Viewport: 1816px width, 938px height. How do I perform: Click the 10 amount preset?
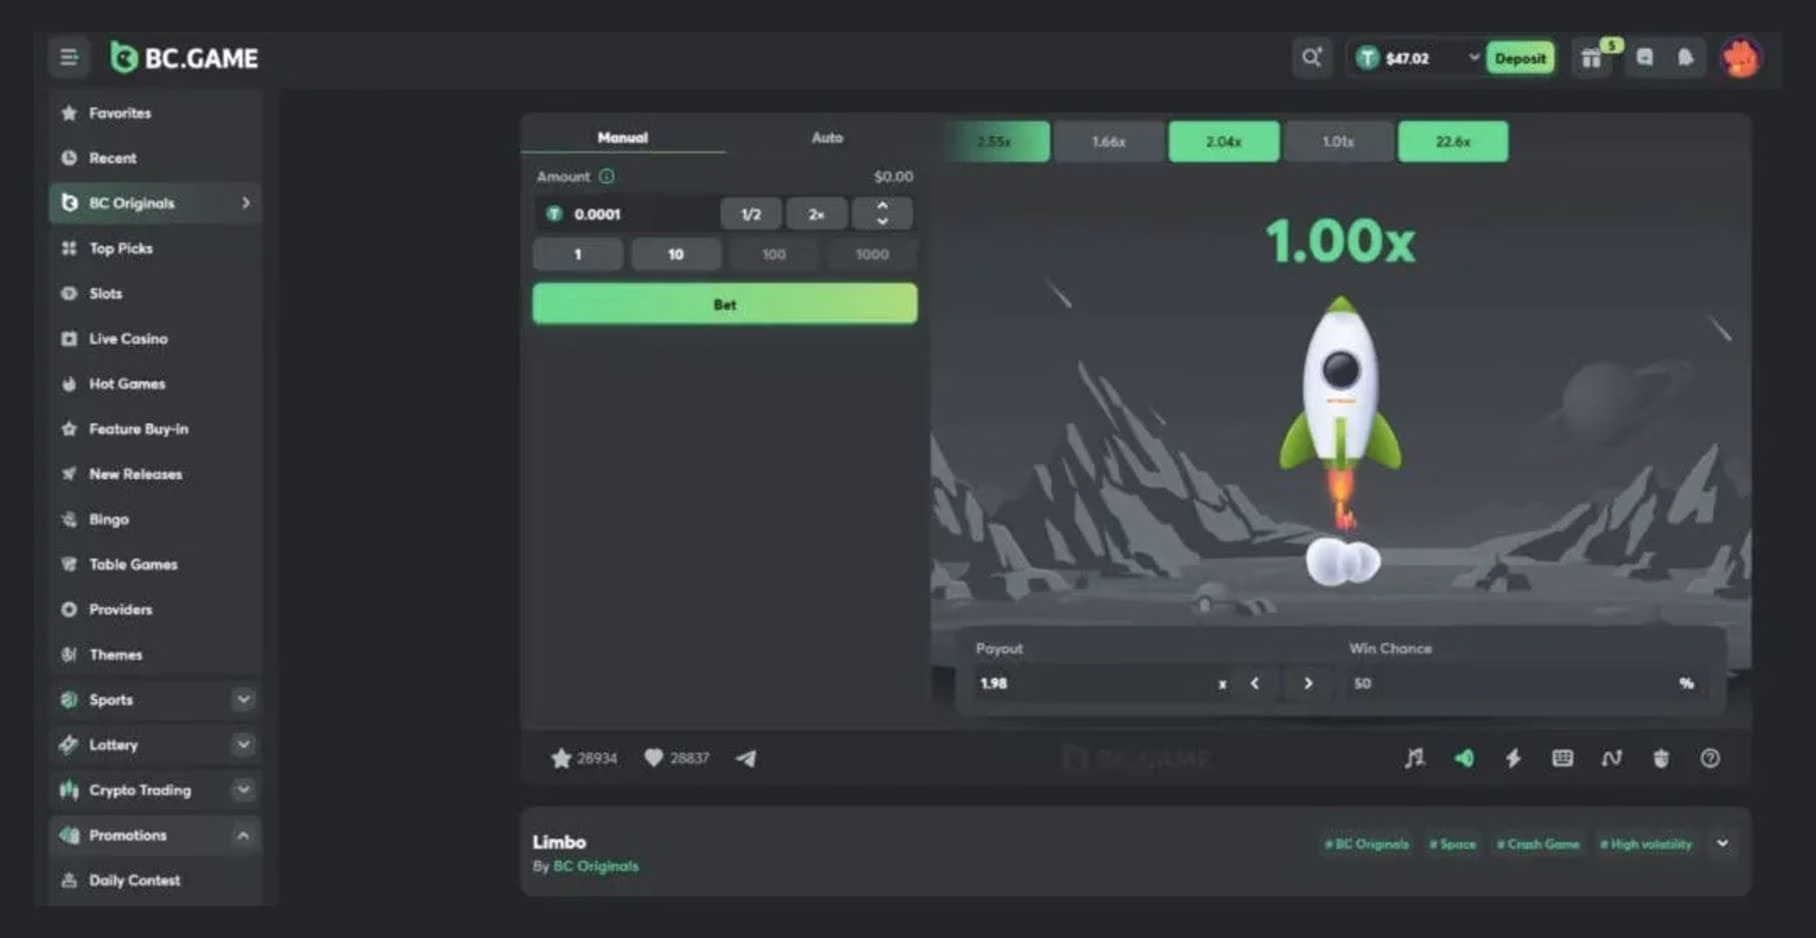[x=676, y=254]
